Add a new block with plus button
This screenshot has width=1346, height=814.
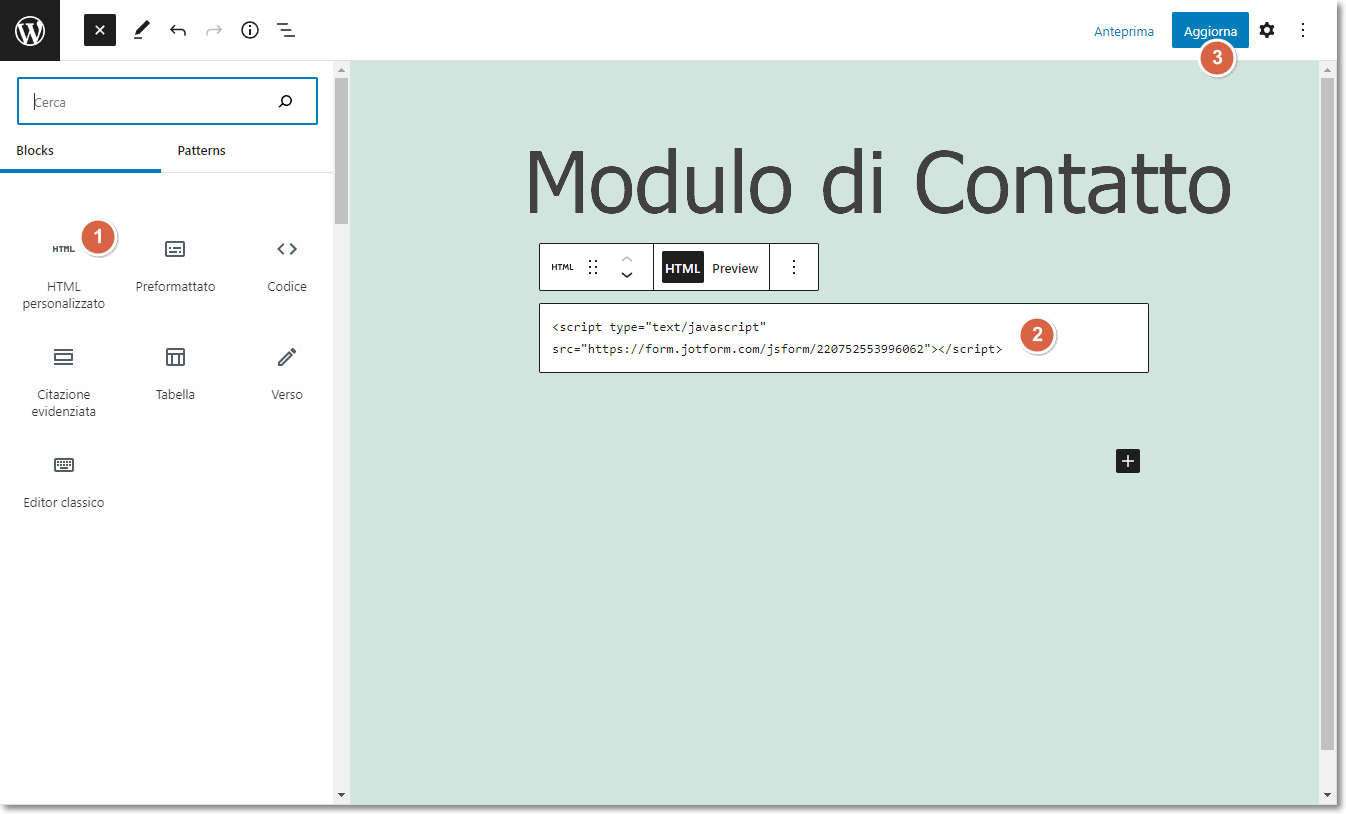tap(1128, 461)
